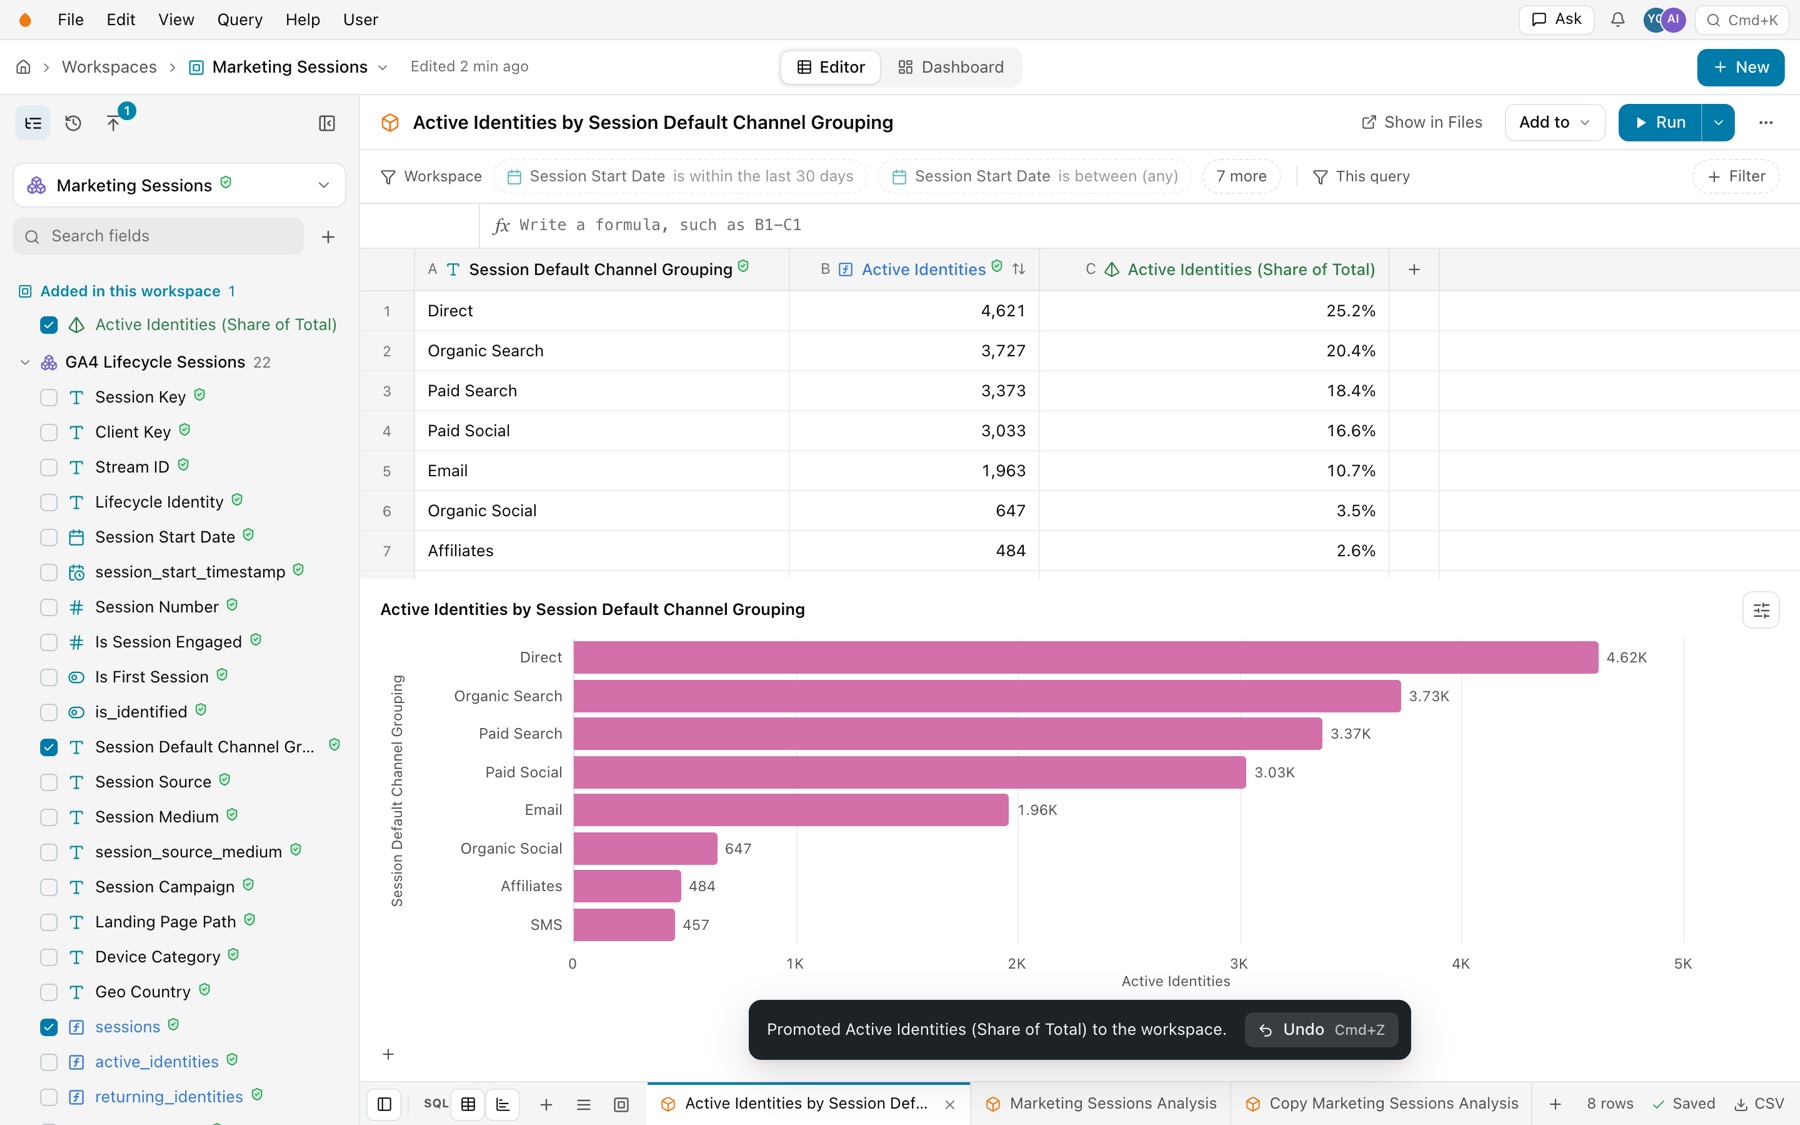Open Run options dropdown arrow

(x=1718, y=123)
